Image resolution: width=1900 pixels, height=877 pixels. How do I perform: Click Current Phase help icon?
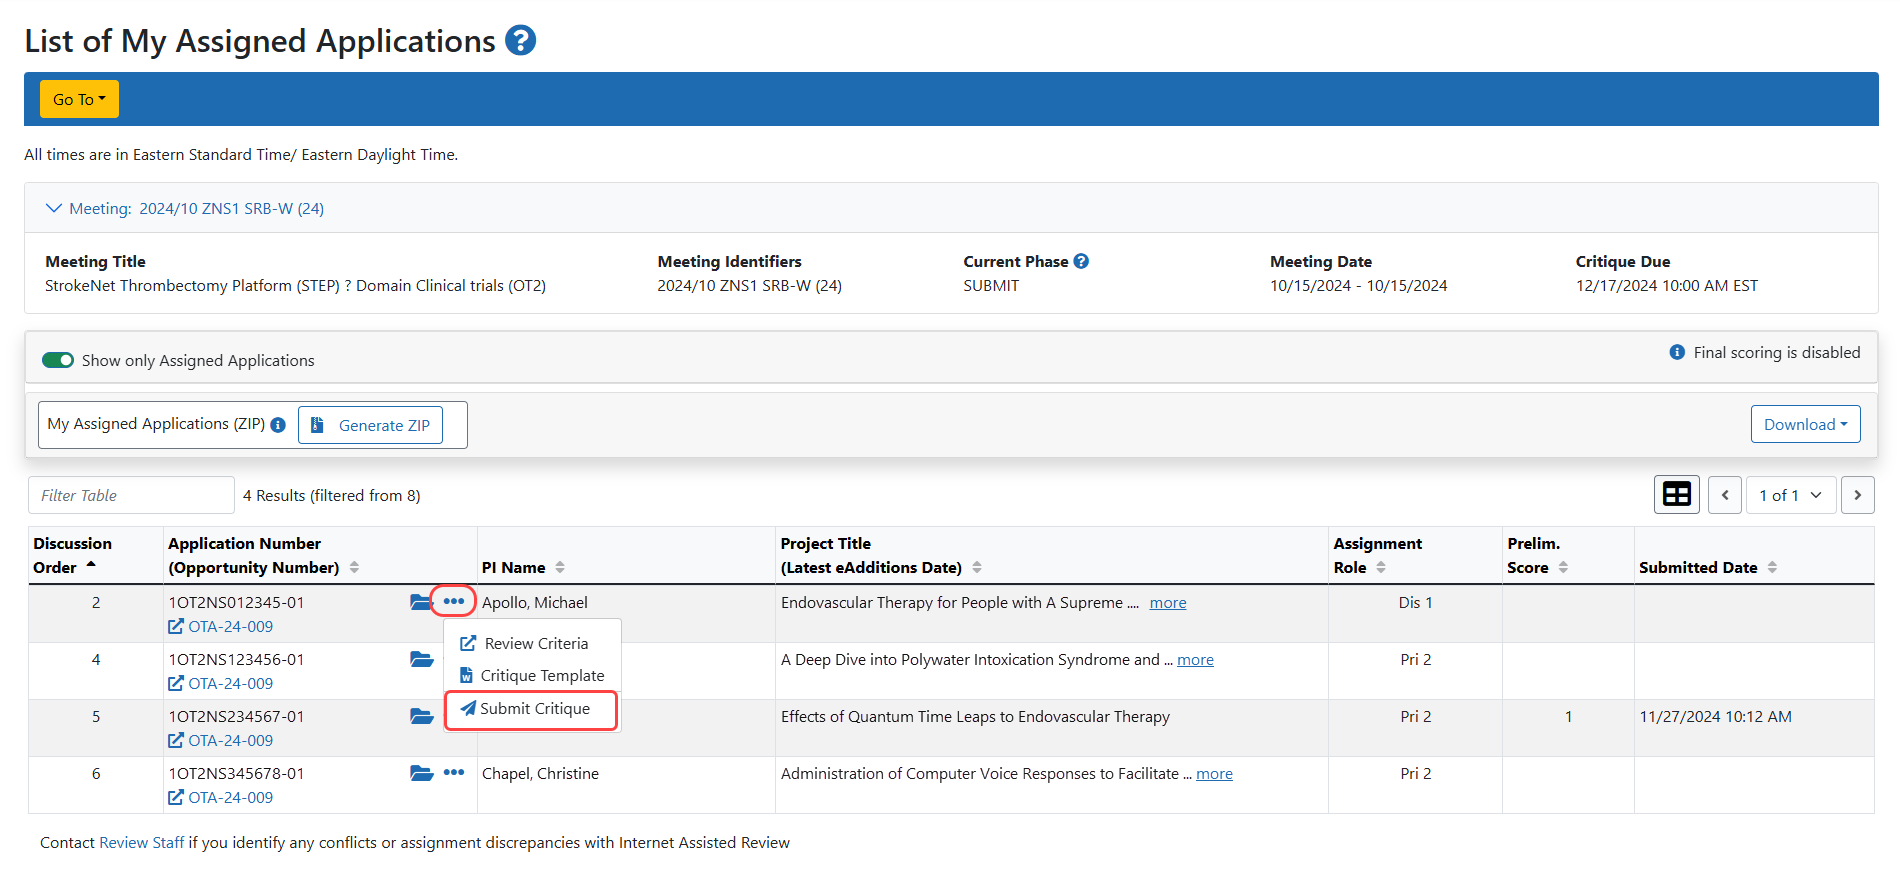1081,261
